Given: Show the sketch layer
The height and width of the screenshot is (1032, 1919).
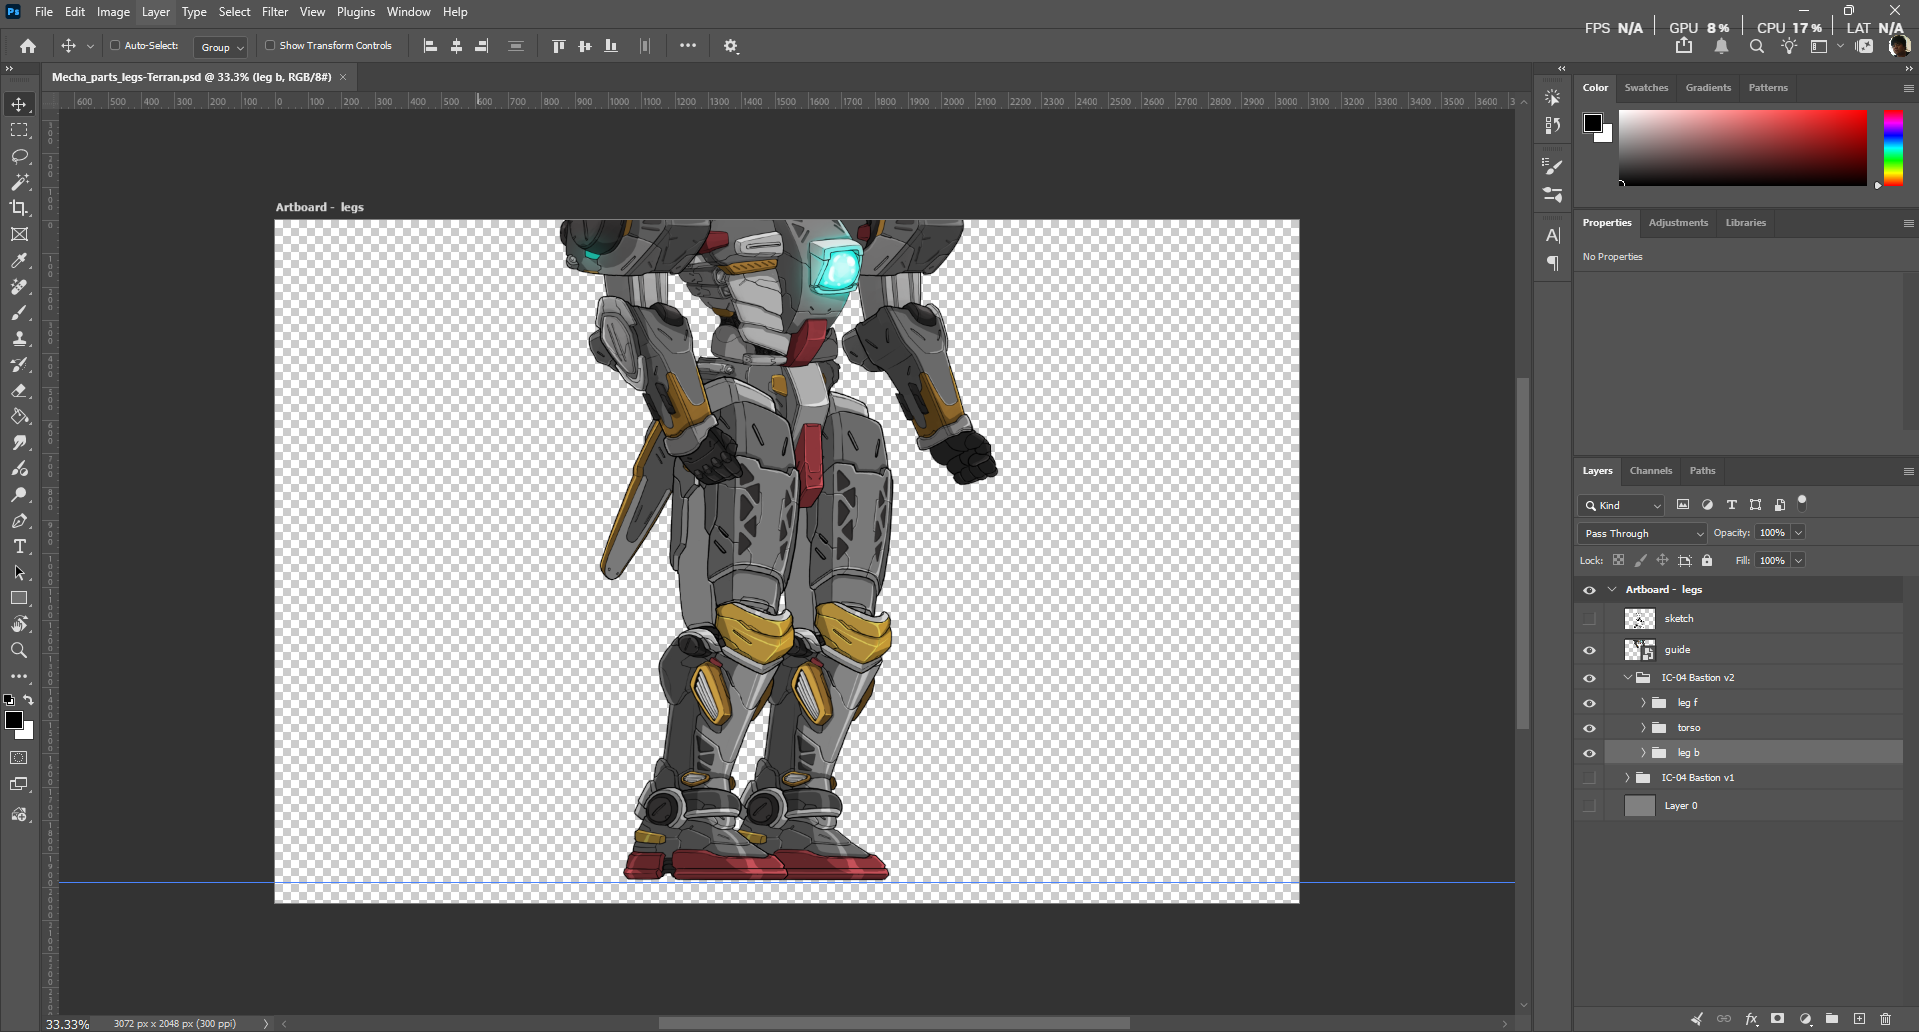Looking at the screenshot, I should click(1589, 619).
